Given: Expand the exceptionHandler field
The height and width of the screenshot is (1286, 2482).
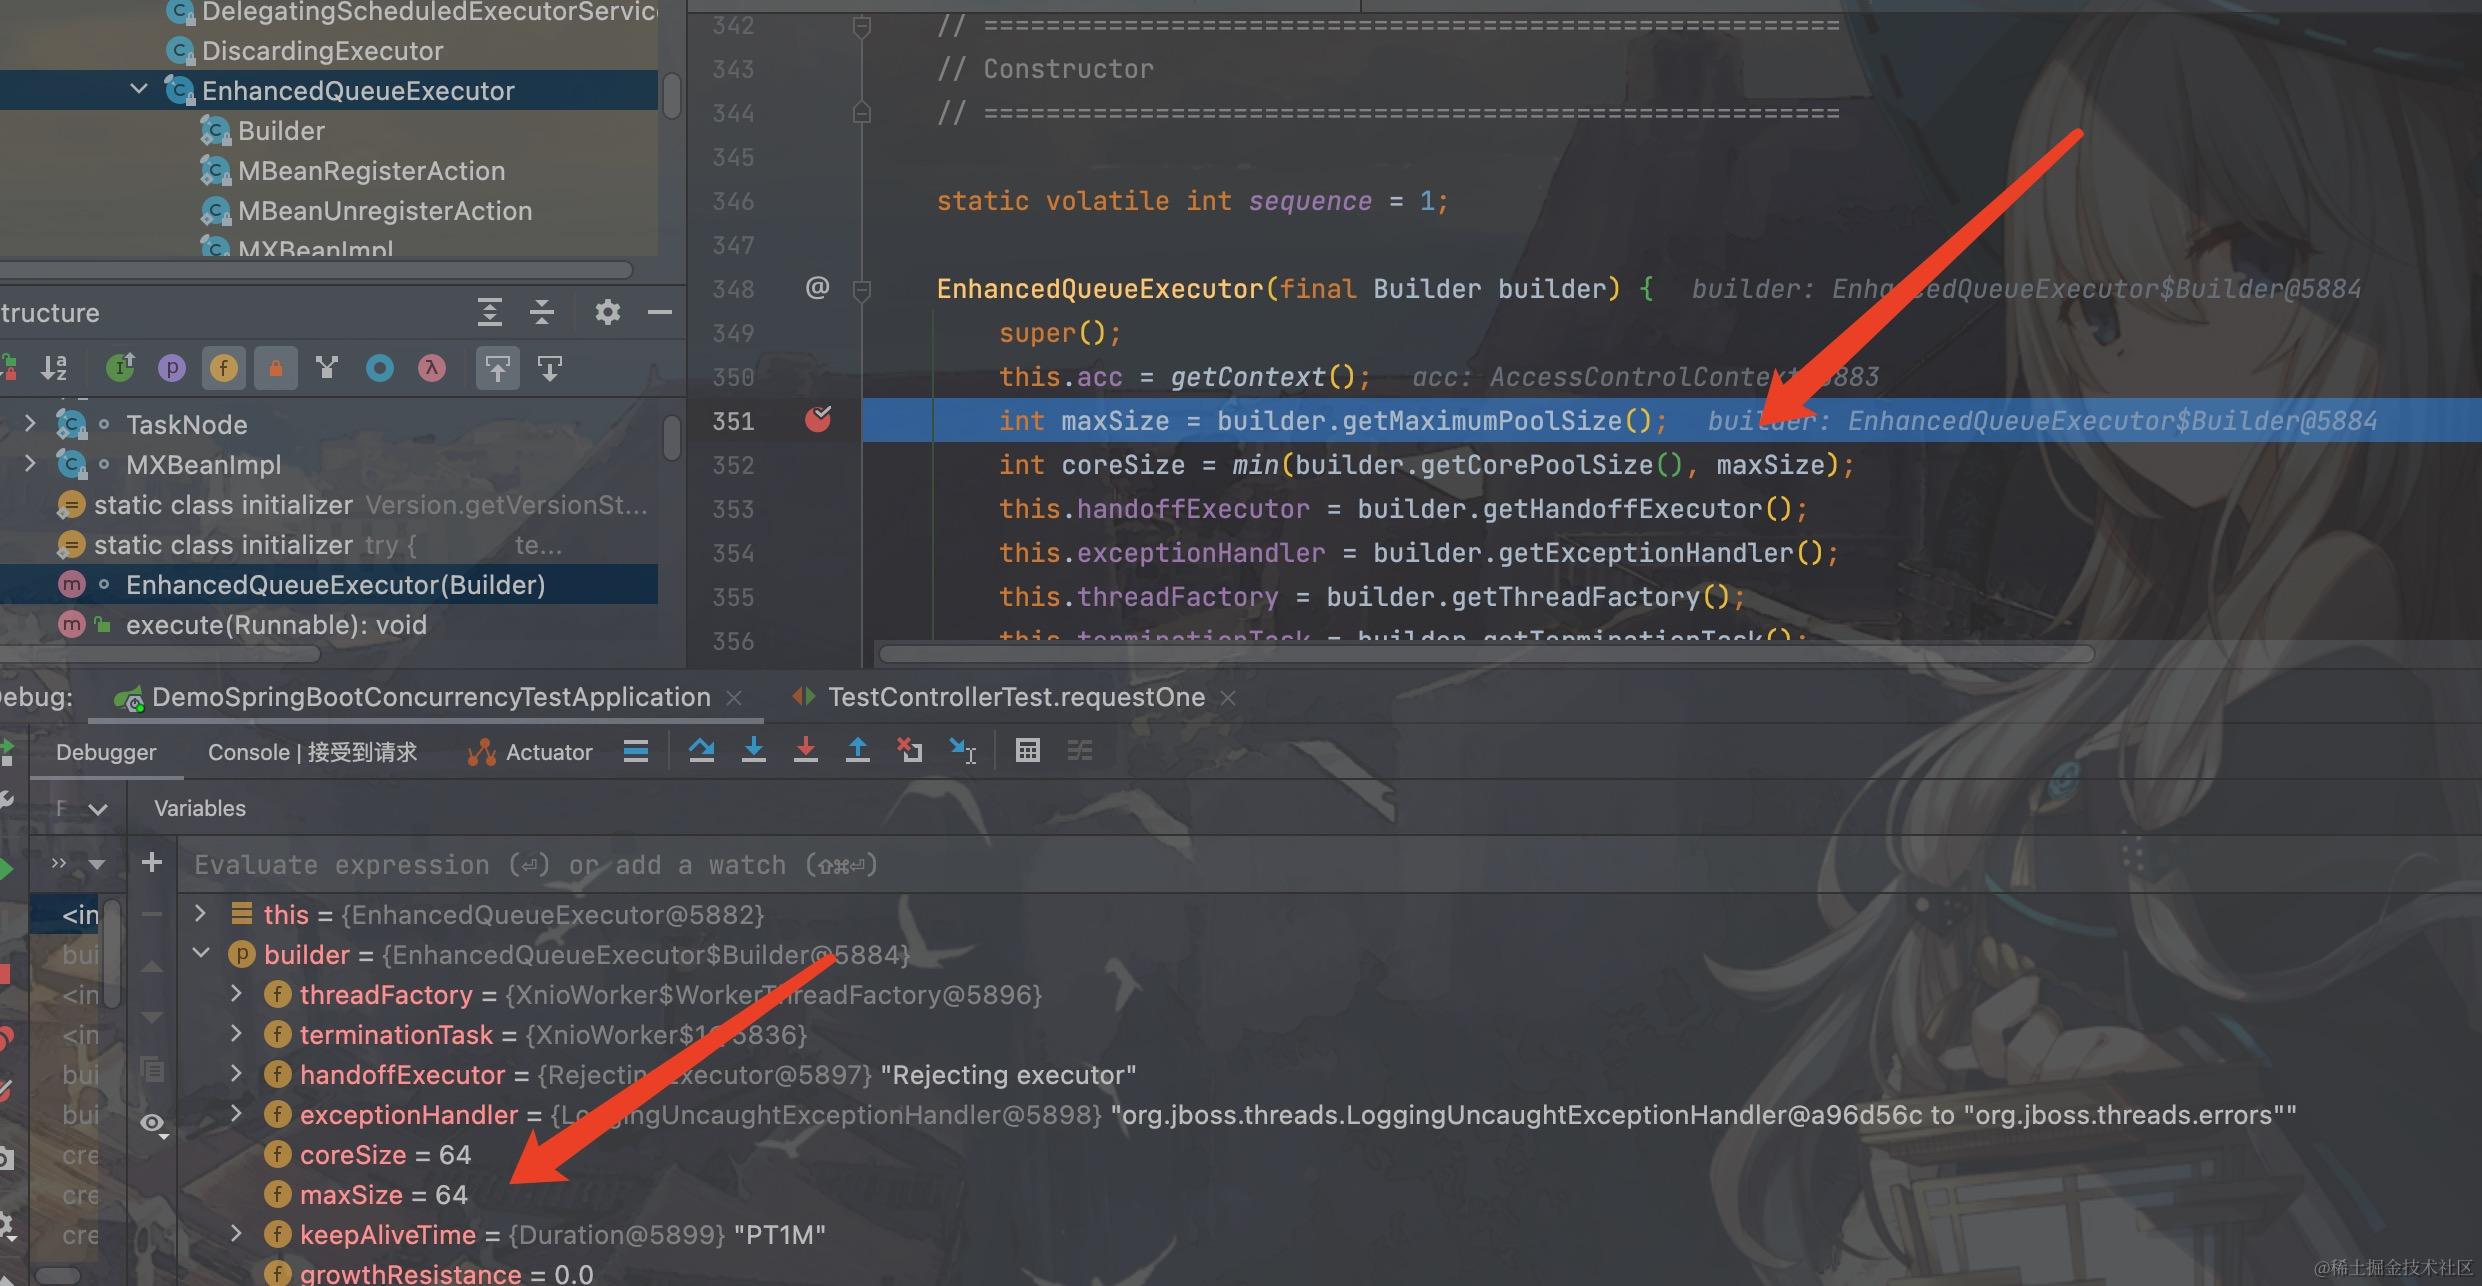Looking at the screenshot, I should (236, 1113).
